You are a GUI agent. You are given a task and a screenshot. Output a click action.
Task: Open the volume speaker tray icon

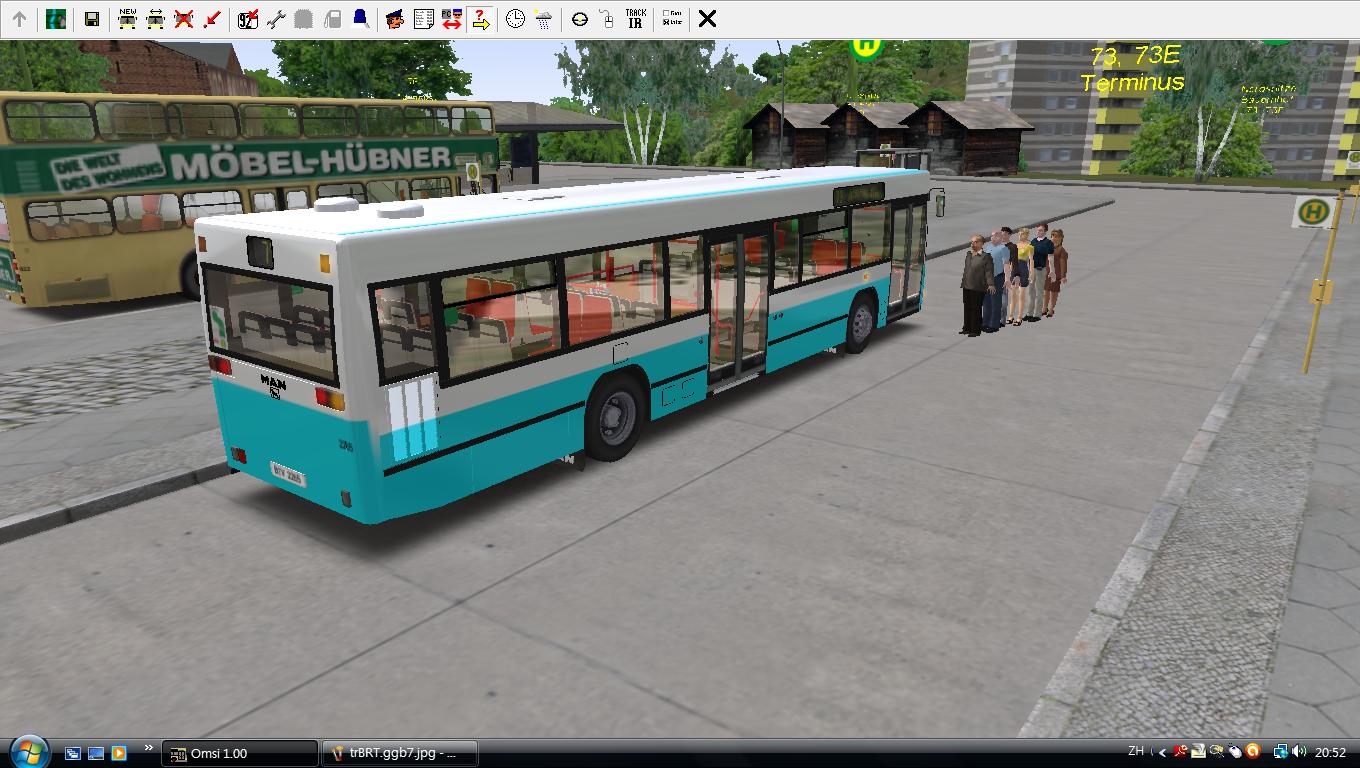1299,752
